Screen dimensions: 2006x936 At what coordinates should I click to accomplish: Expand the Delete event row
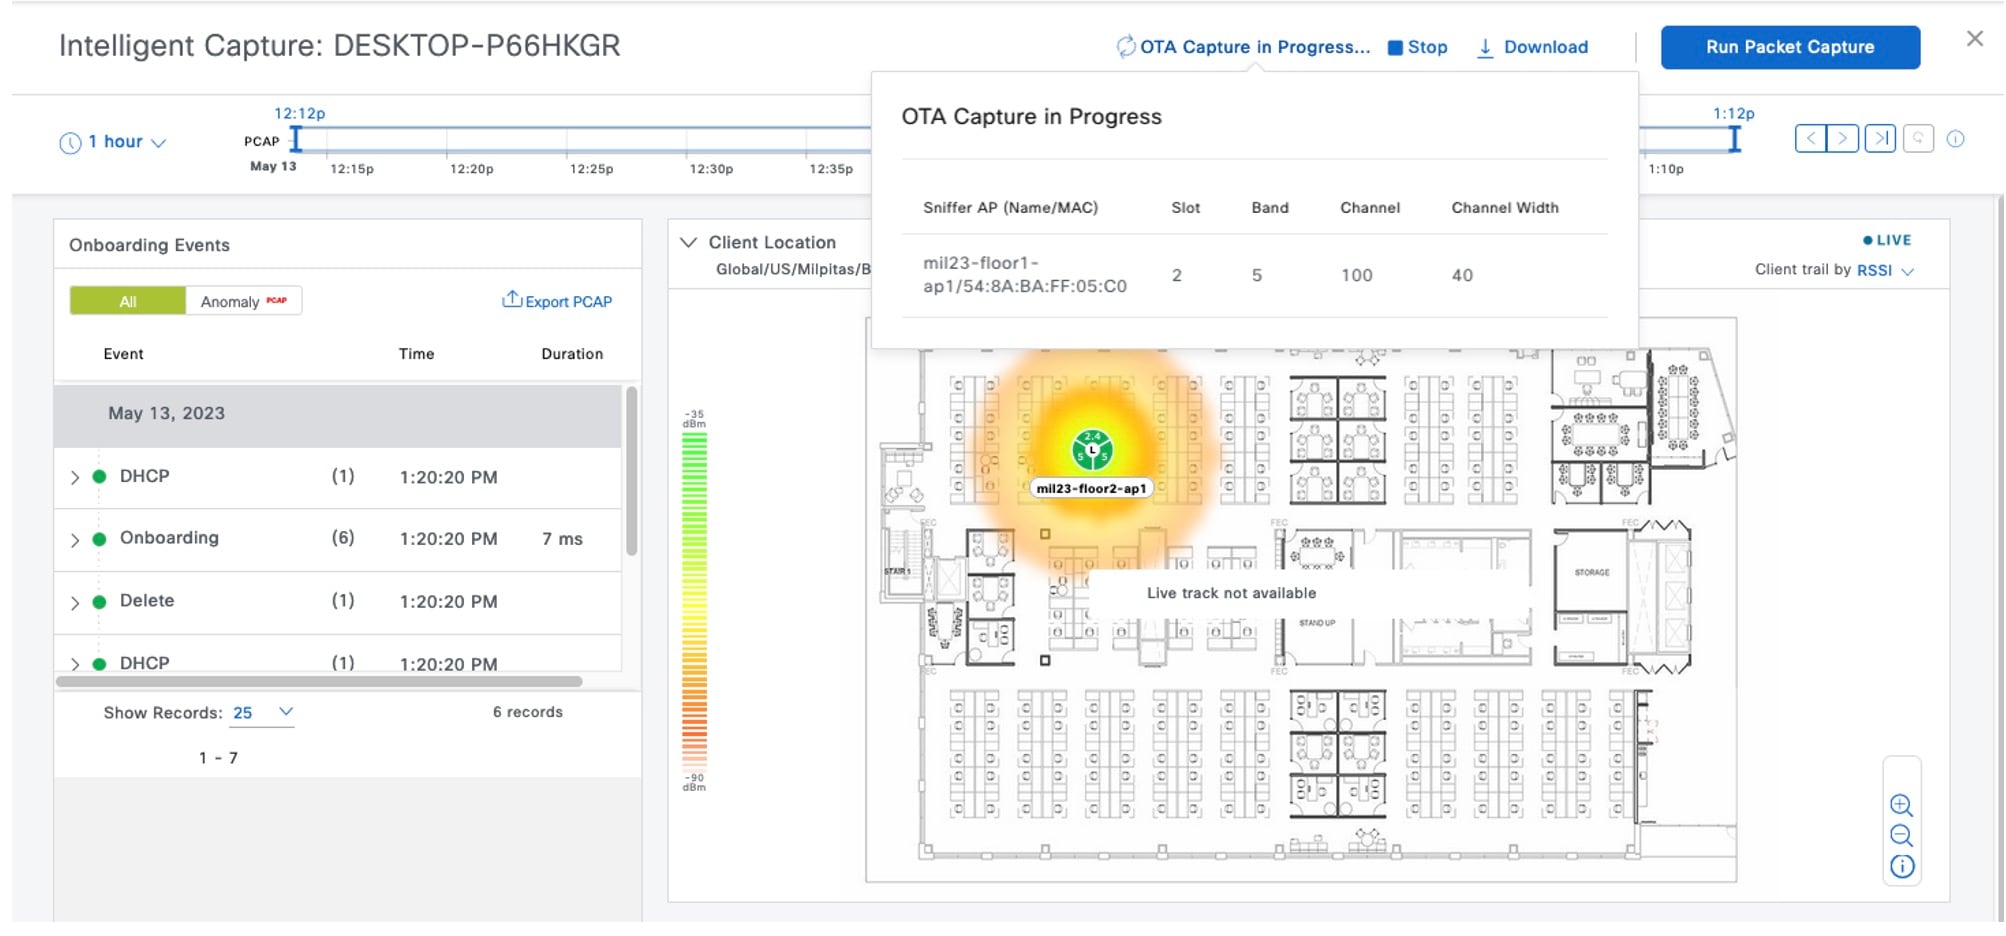(75, 603)
